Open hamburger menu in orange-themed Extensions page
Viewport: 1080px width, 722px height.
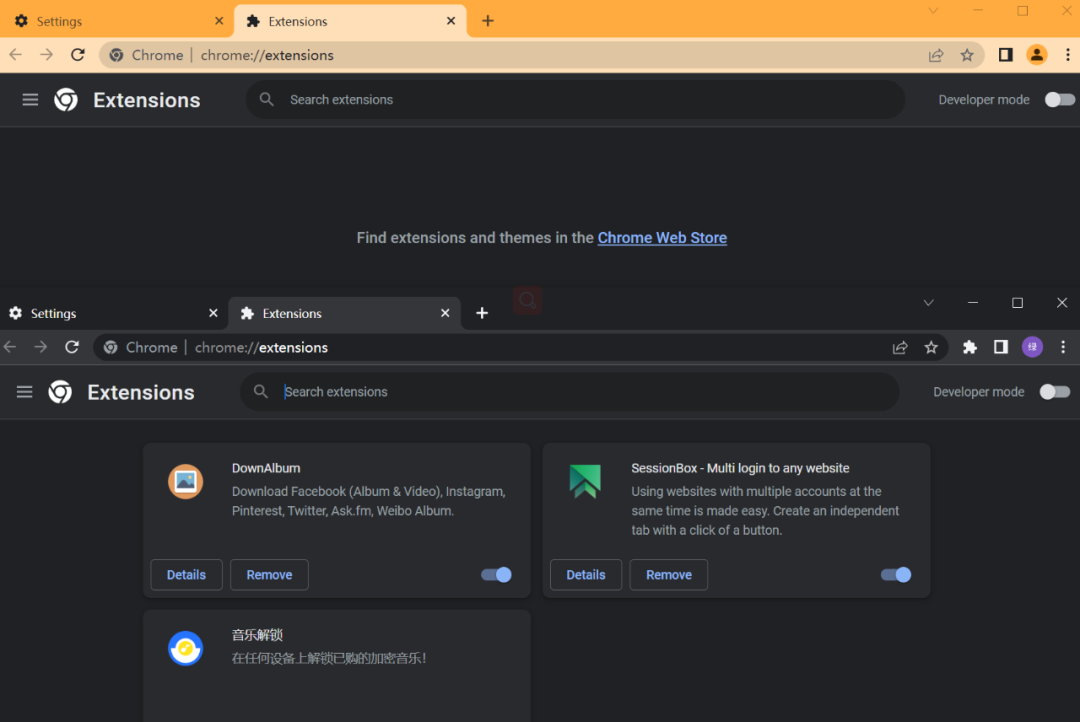click(30, 100)
